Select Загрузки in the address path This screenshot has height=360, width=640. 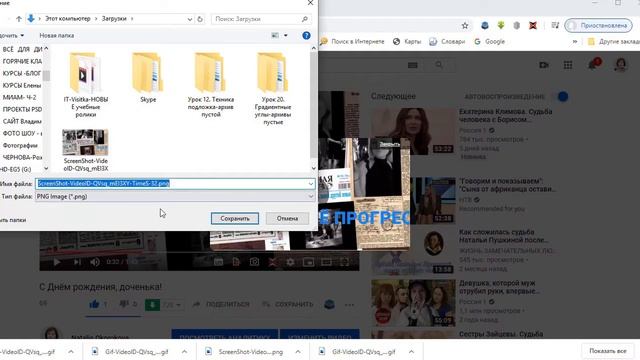point(114,19)
